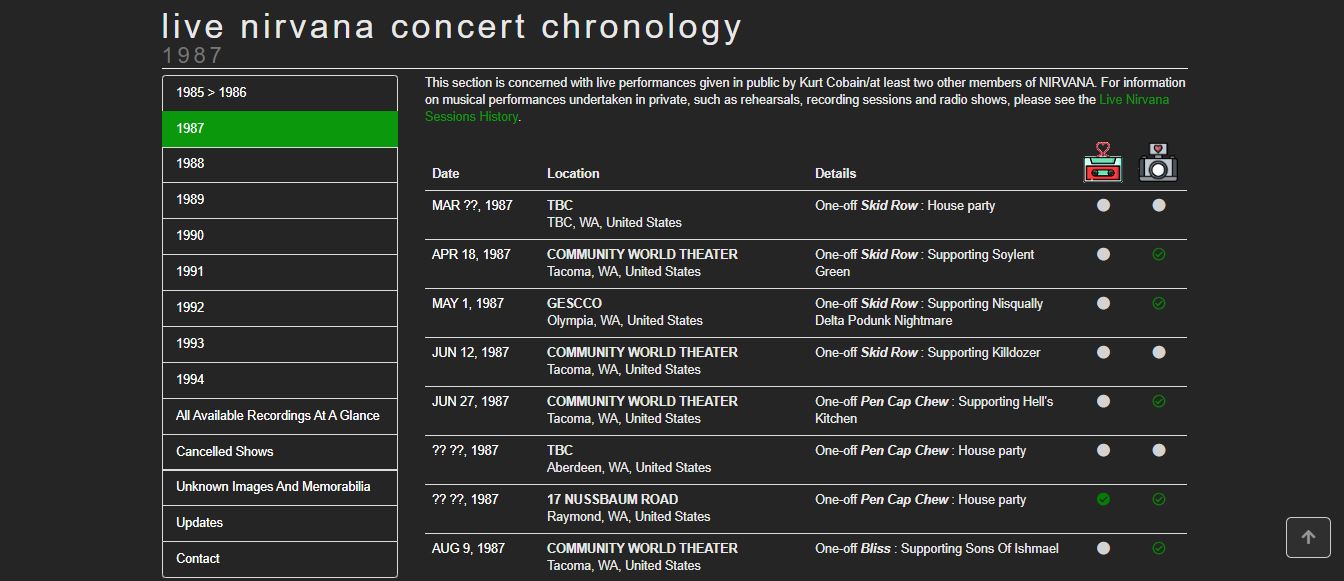
Task: Click 'Supporting Killdozer' details text
Action: click(x=984, y=352)
